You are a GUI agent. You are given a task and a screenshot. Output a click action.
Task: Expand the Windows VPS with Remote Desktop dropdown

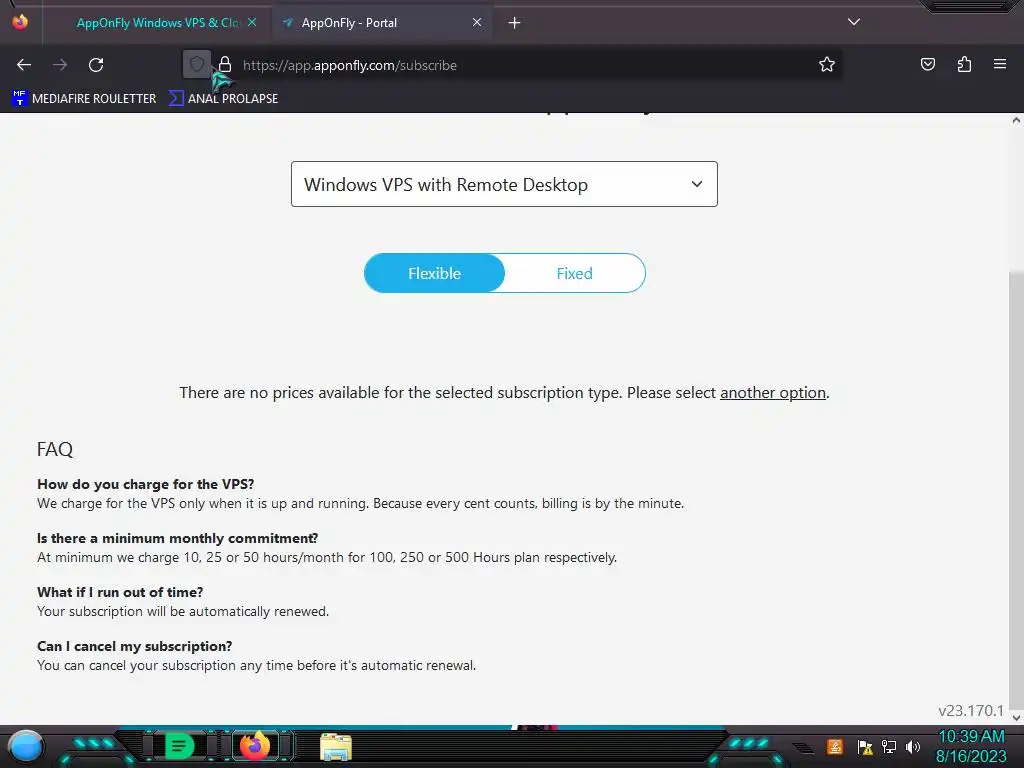point(504,184)
